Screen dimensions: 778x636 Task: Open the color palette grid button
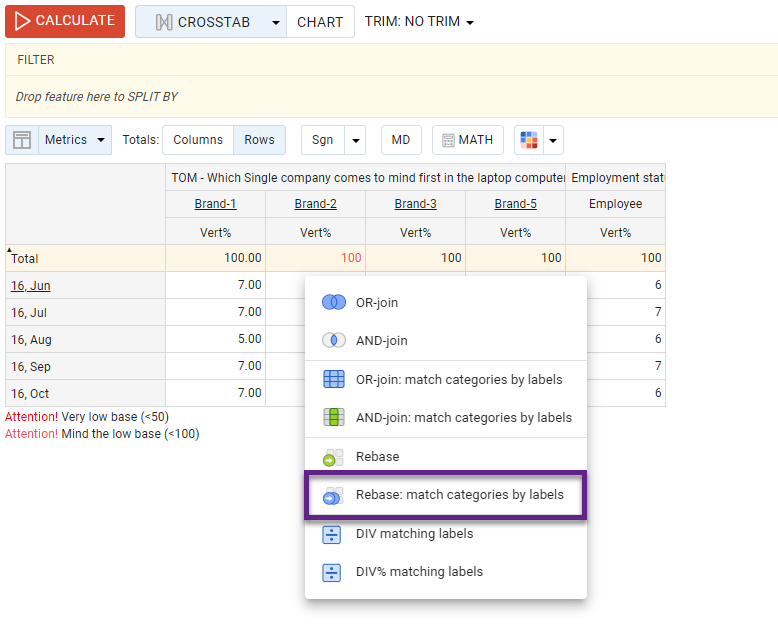(x=529, y=140)
